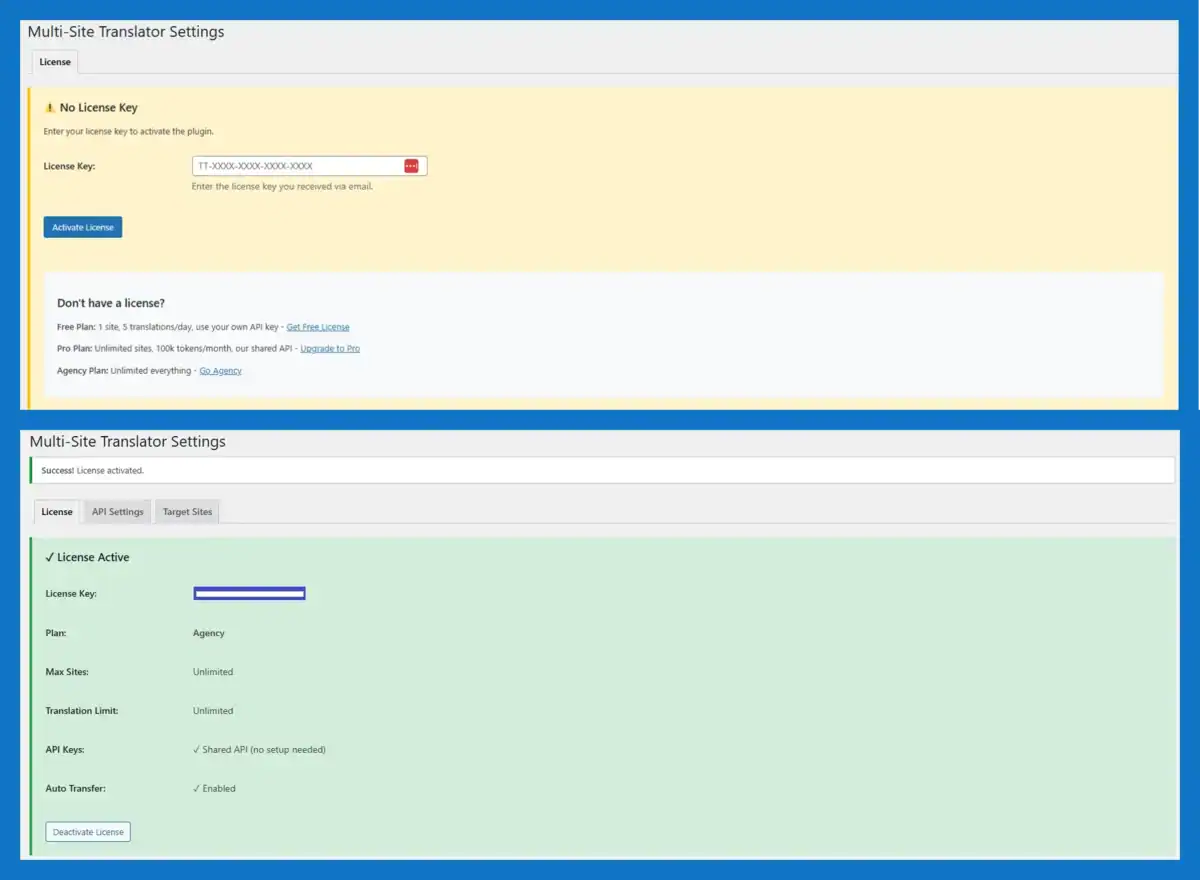Follow the Upgrade to Pro link
Screen dimensions: 1200x880
coord(330,349)
